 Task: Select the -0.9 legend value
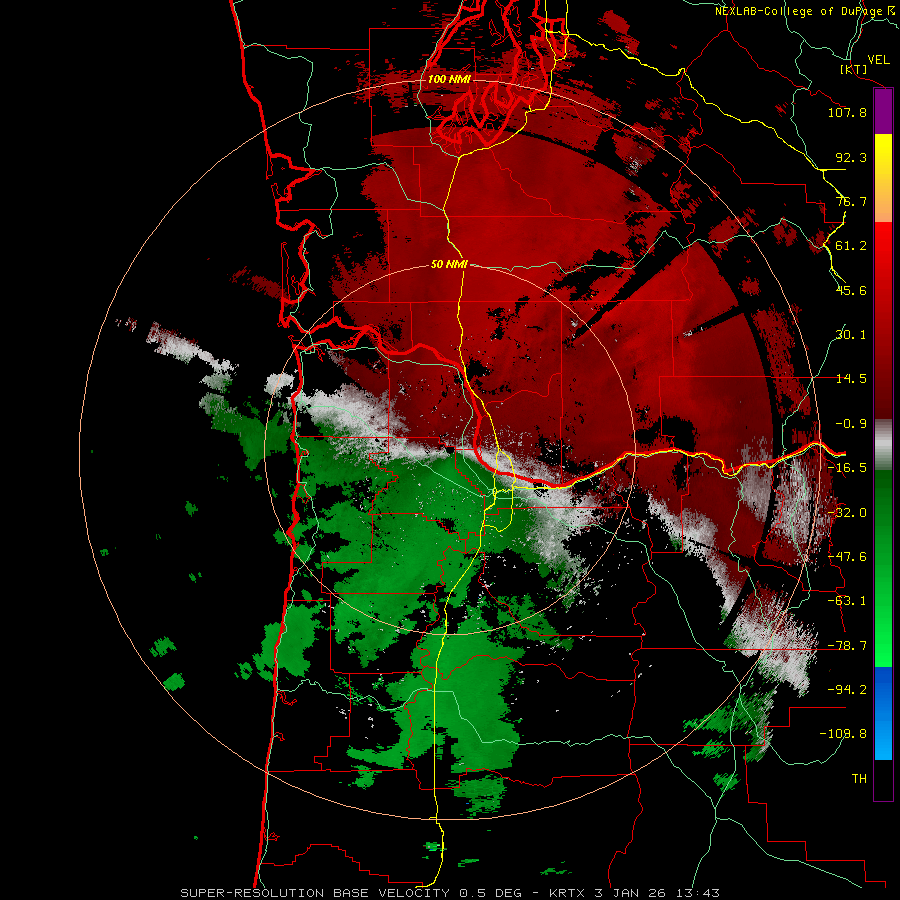[x=851, y=424]
